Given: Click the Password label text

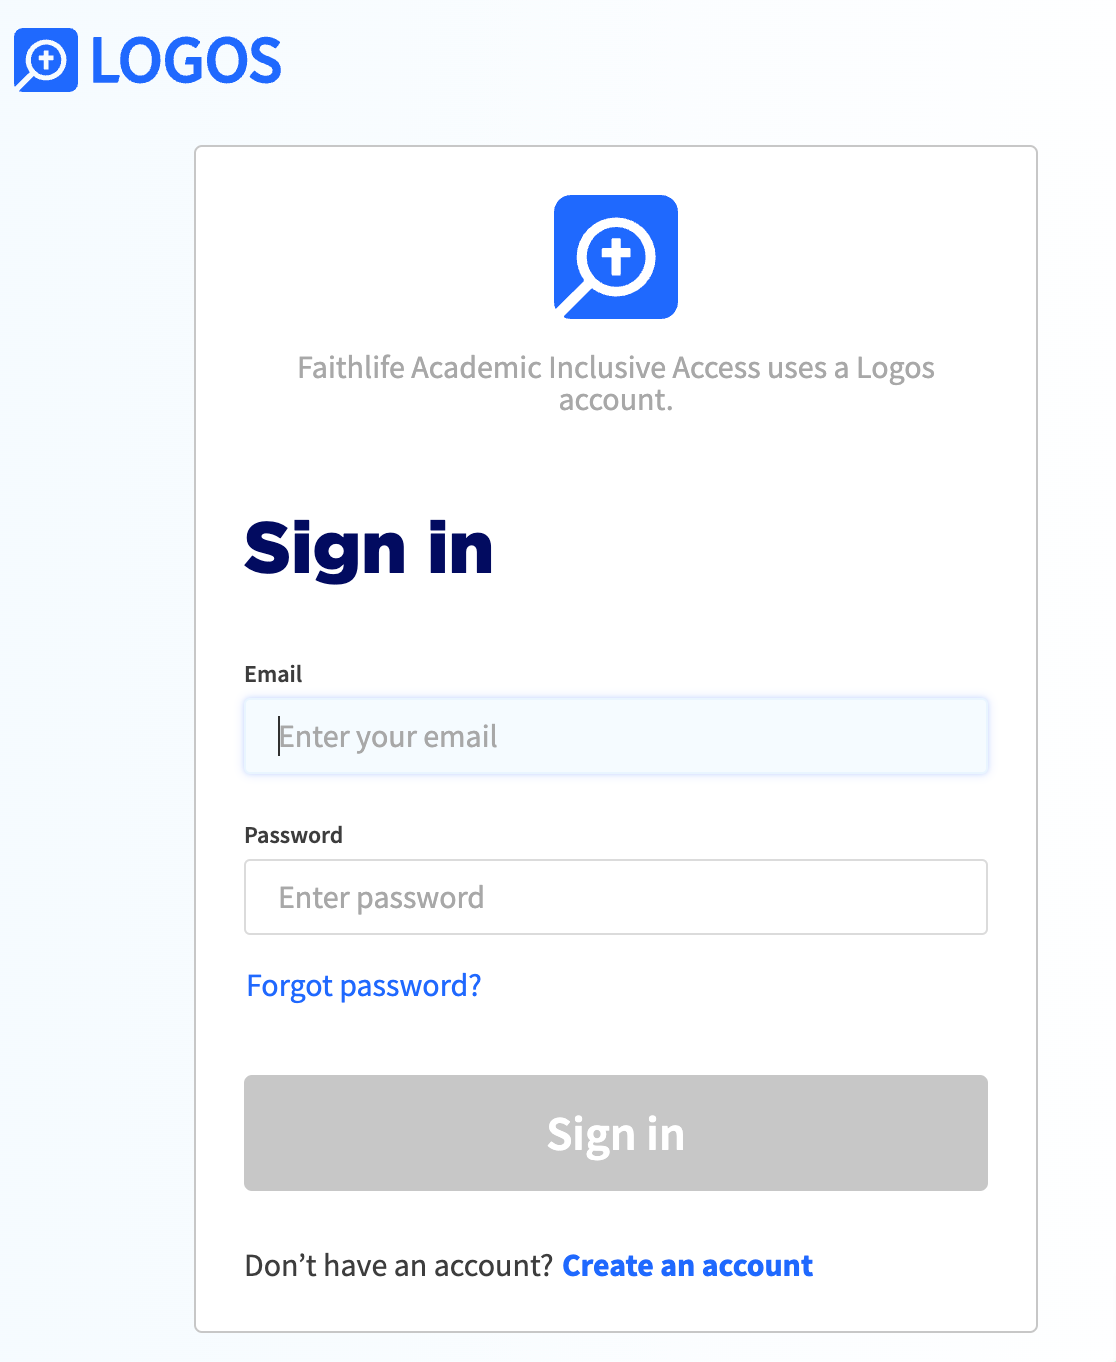Looking at the screenshot, I should click(293, 835).
